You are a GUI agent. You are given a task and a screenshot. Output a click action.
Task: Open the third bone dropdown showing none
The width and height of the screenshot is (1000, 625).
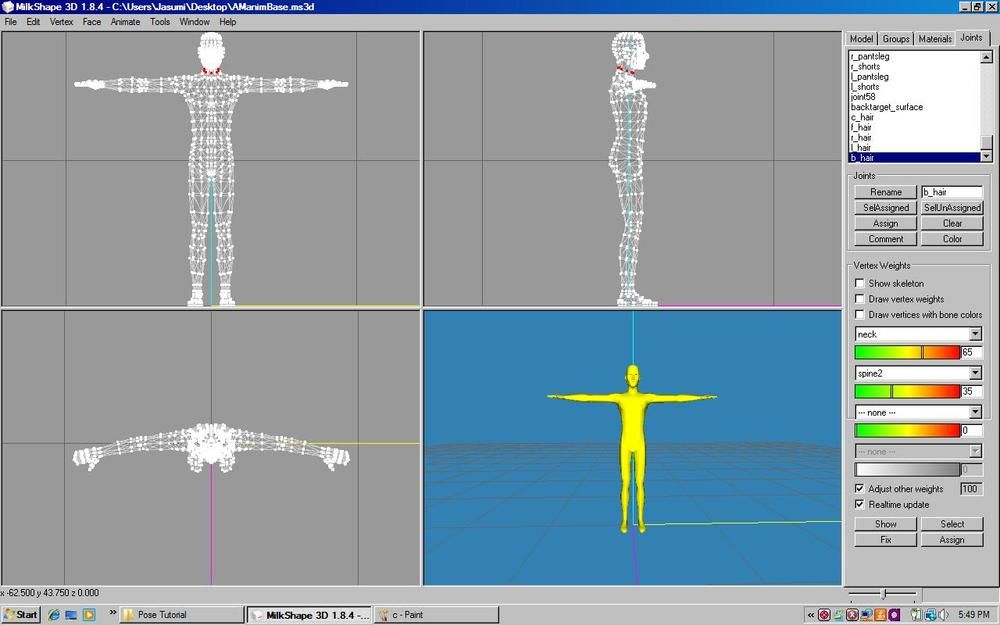(x=975, y=412)
